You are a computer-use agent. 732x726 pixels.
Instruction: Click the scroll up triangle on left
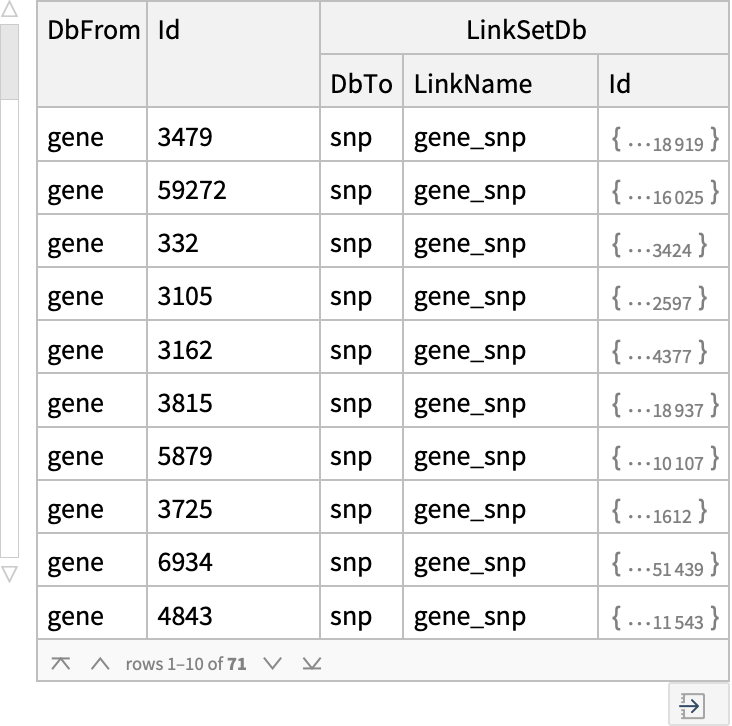(x=9, y=12)
